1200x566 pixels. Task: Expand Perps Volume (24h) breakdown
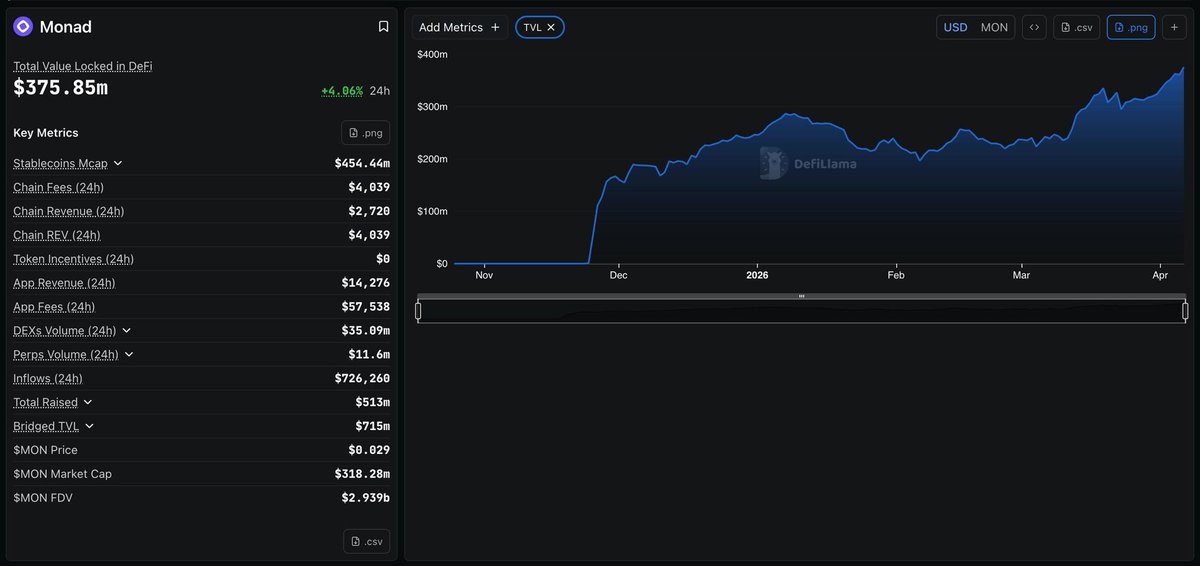(129, 355)
